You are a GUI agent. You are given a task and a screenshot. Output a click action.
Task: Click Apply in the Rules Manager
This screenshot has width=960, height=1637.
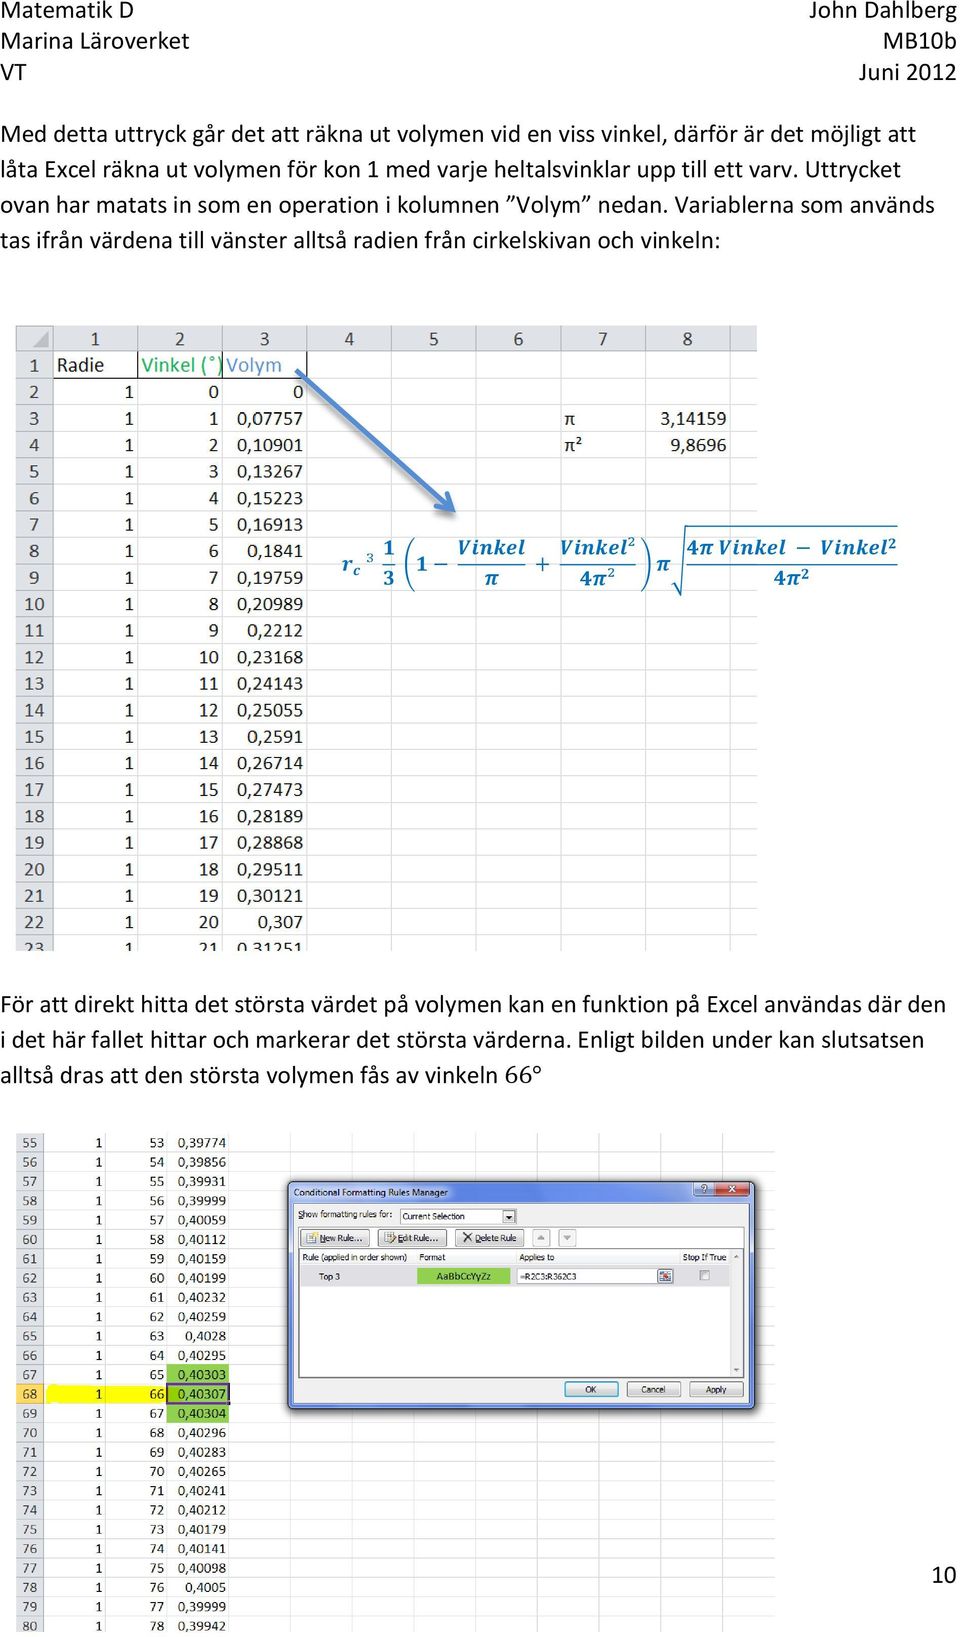point(716,1389)
